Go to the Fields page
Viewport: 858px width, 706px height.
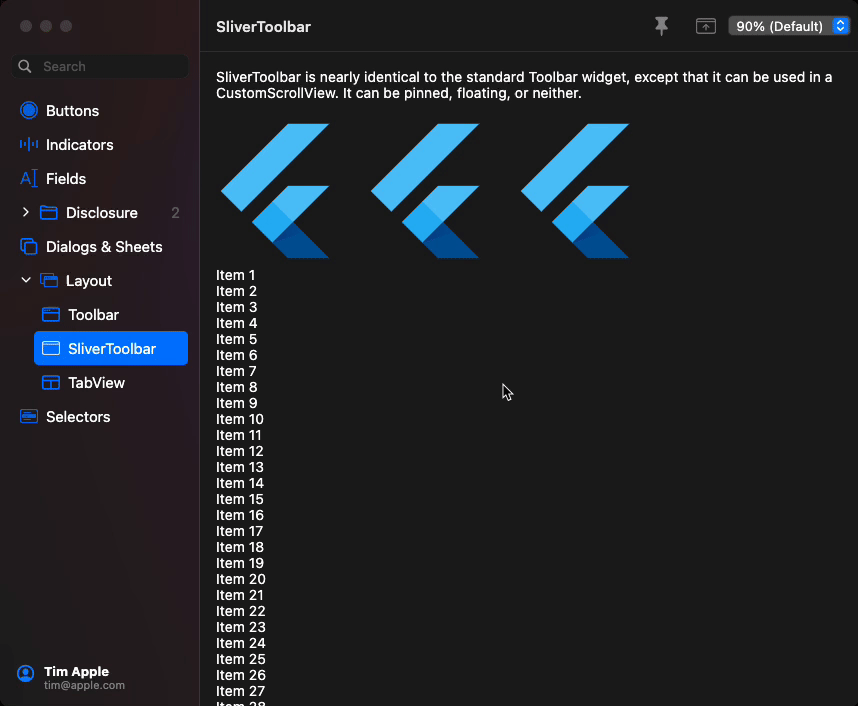[66, 178]
